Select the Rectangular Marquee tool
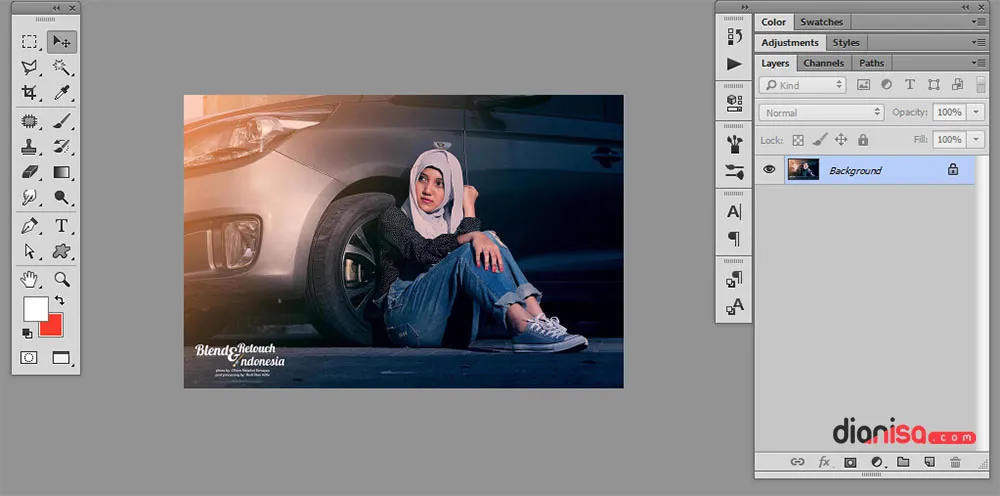This screenshot has height=496, width=1000. point(29,43)
